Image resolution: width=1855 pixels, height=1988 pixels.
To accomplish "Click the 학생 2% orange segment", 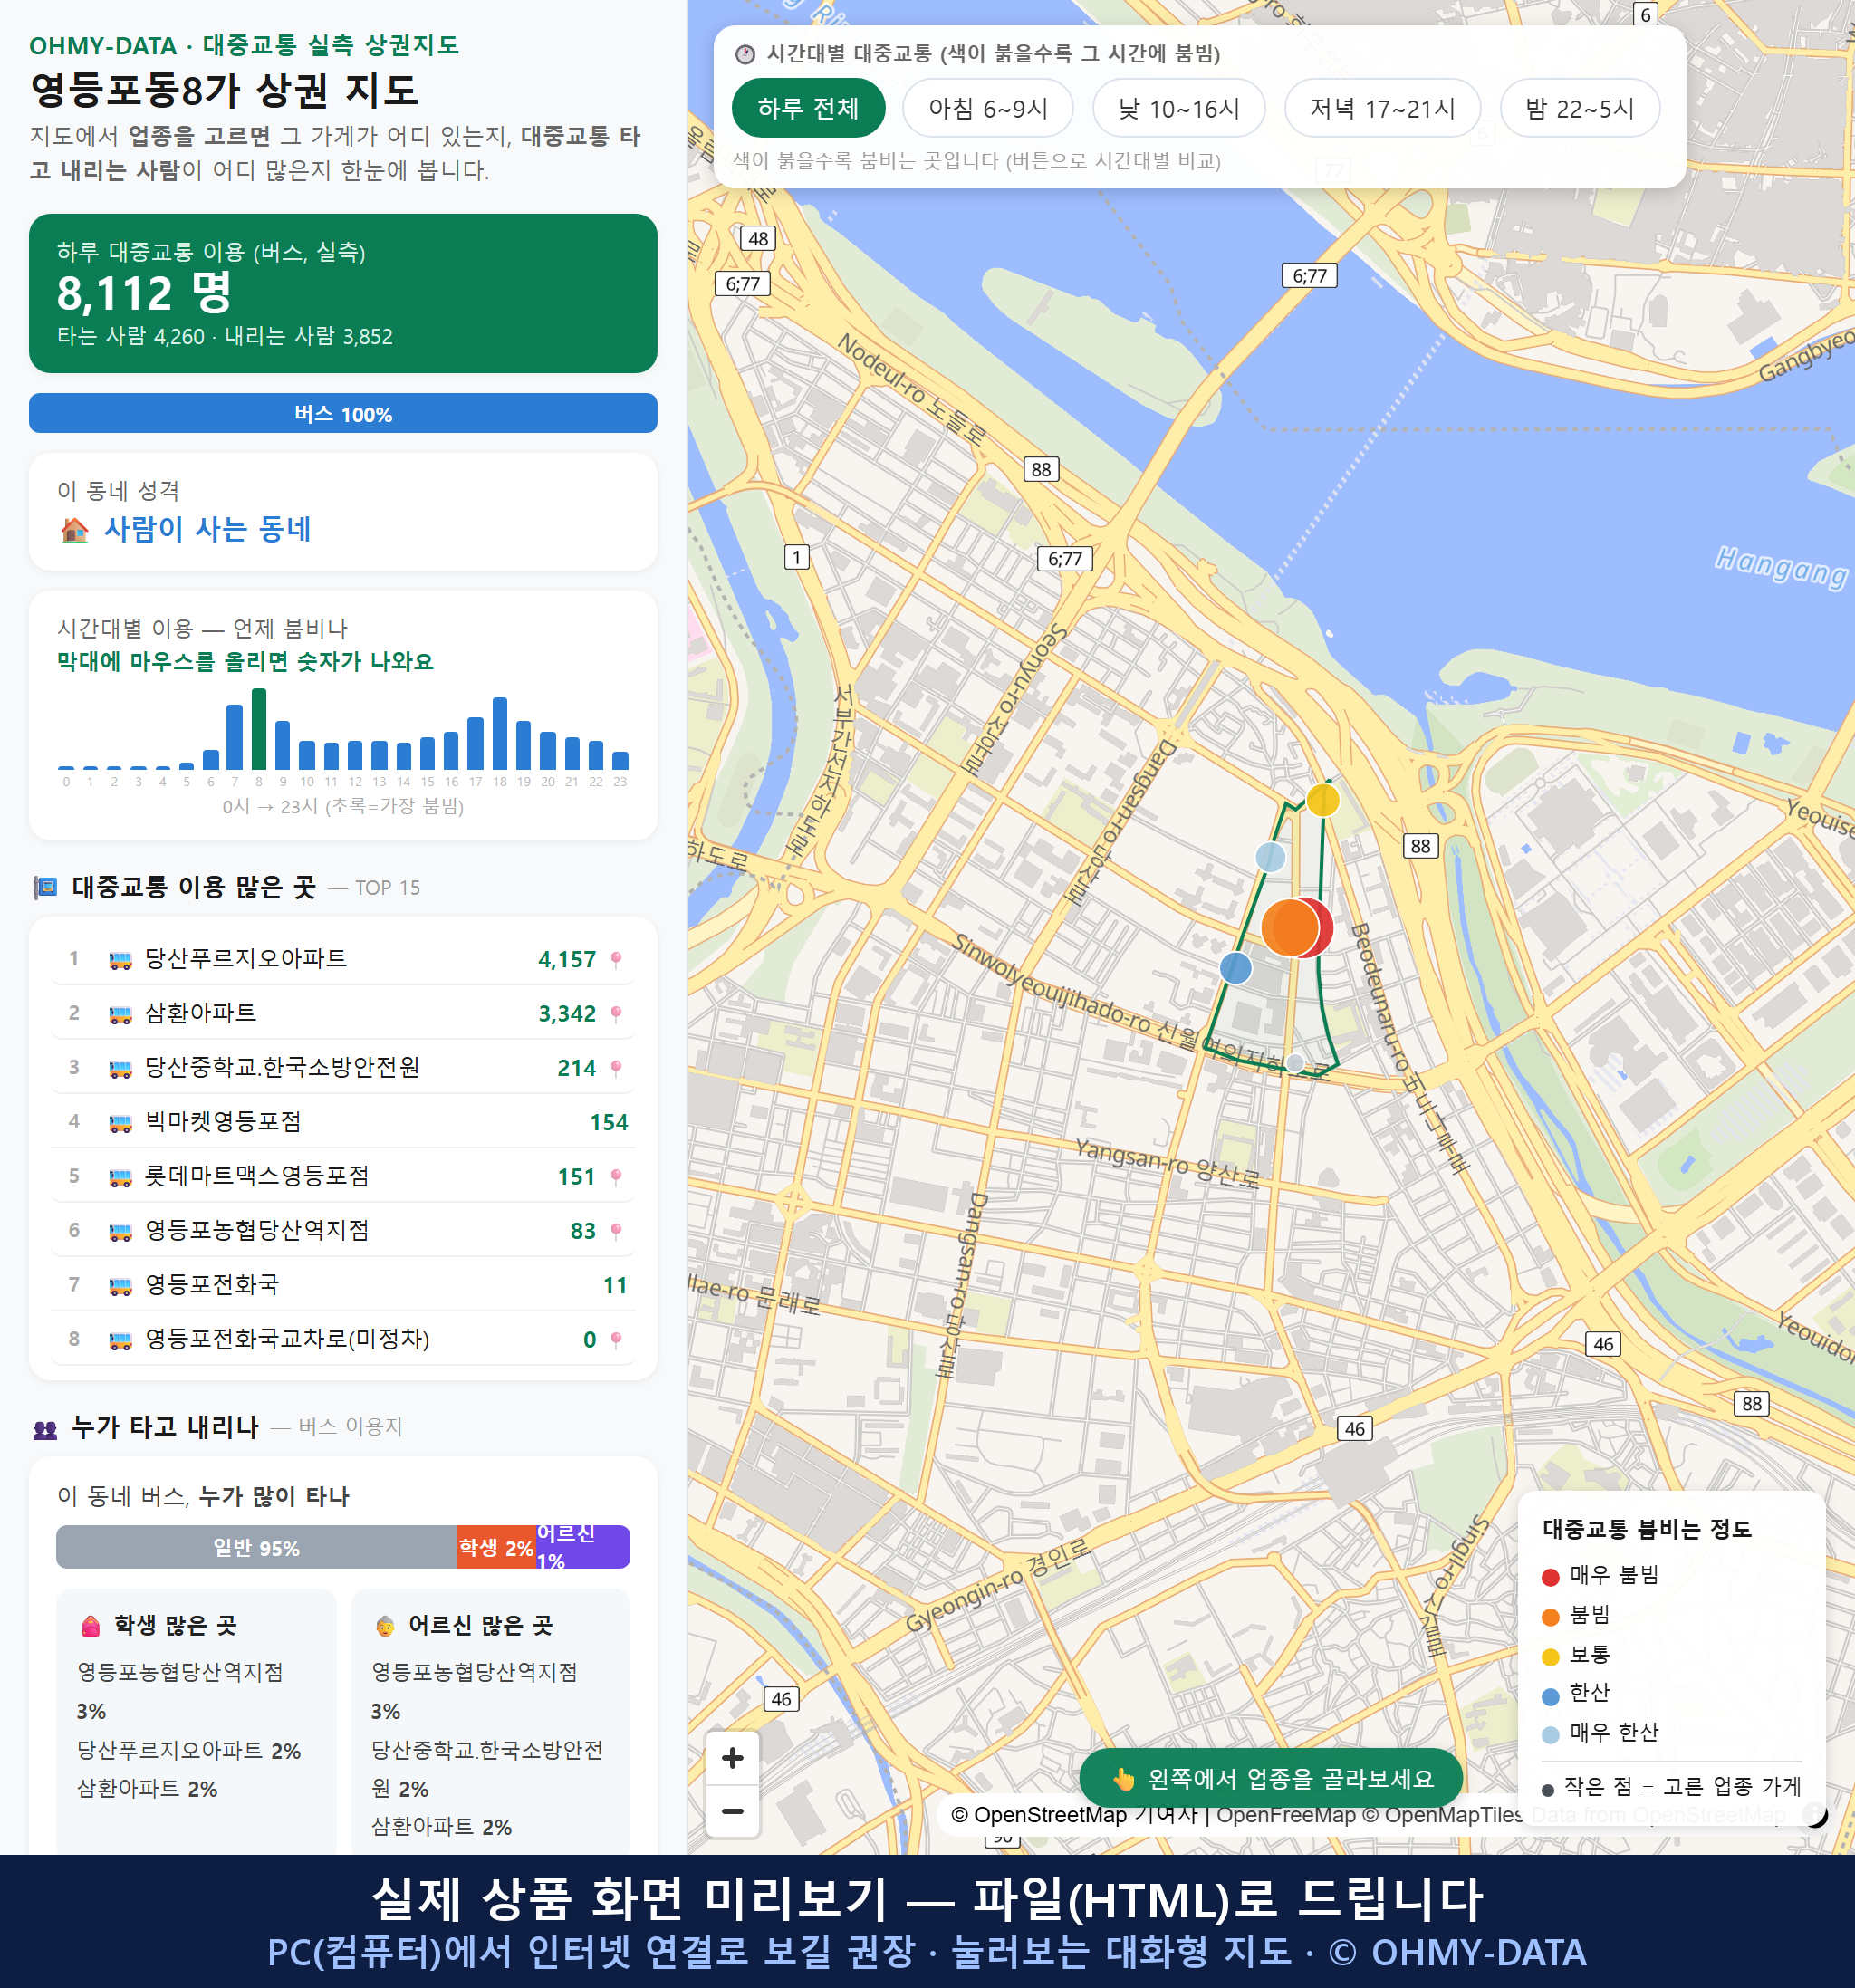I will coord(496,1547).
